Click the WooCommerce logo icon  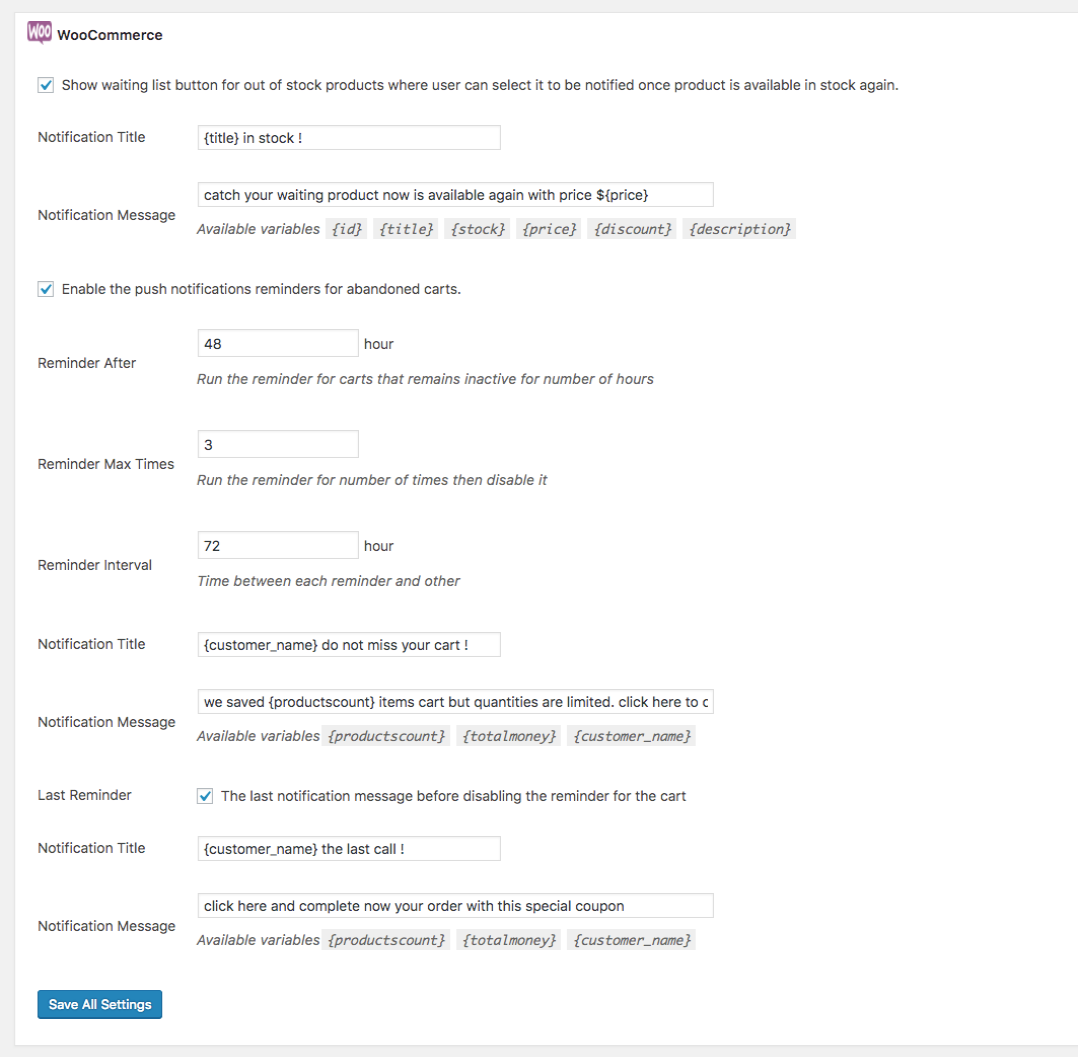[x=40, y=33]
